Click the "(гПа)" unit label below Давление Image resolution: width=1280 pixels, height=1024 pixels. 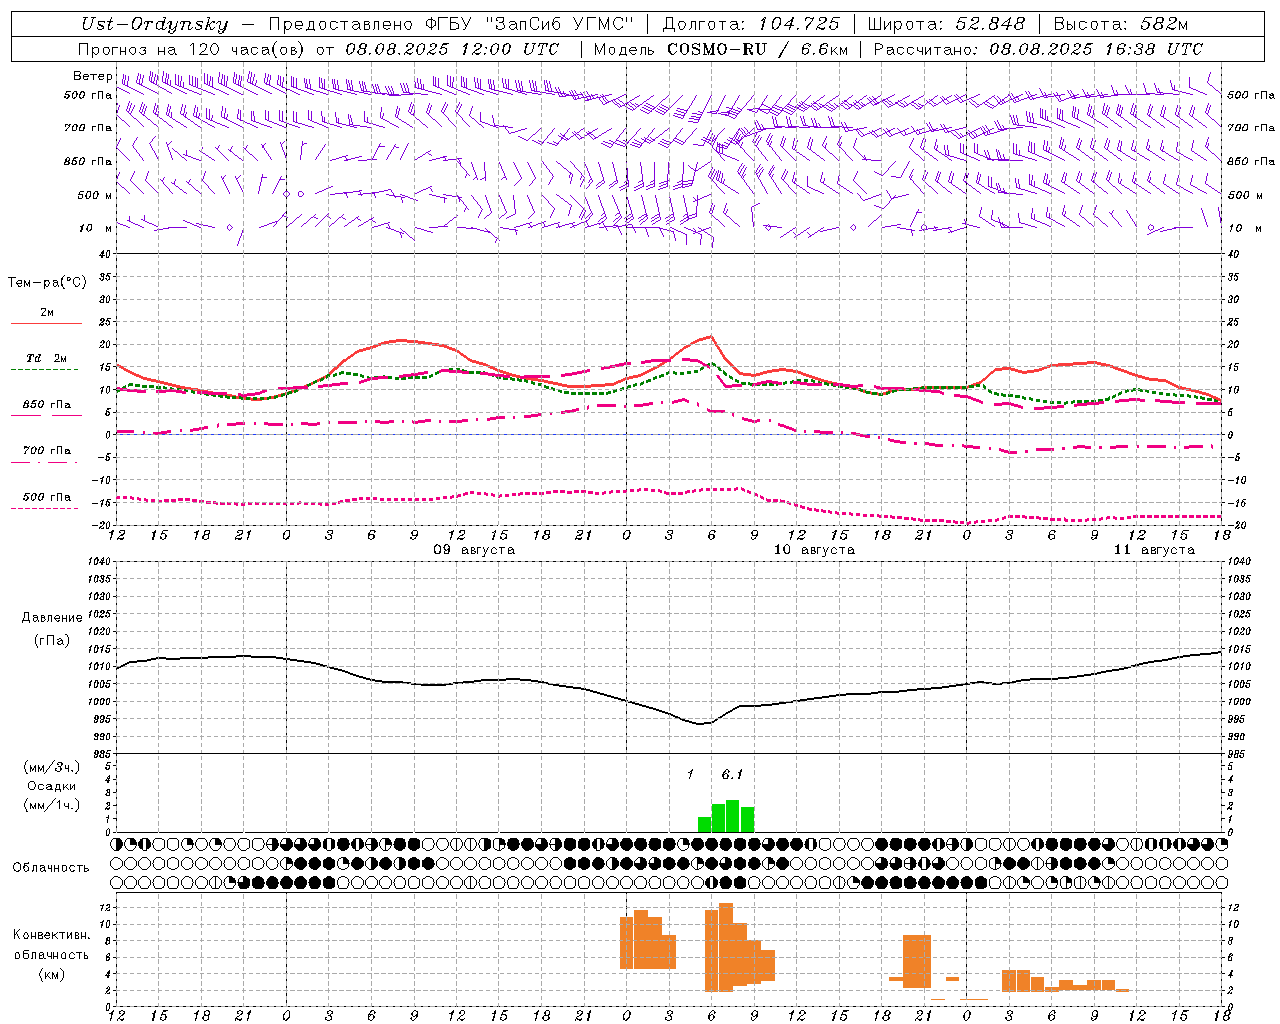(x=52, y=641)
